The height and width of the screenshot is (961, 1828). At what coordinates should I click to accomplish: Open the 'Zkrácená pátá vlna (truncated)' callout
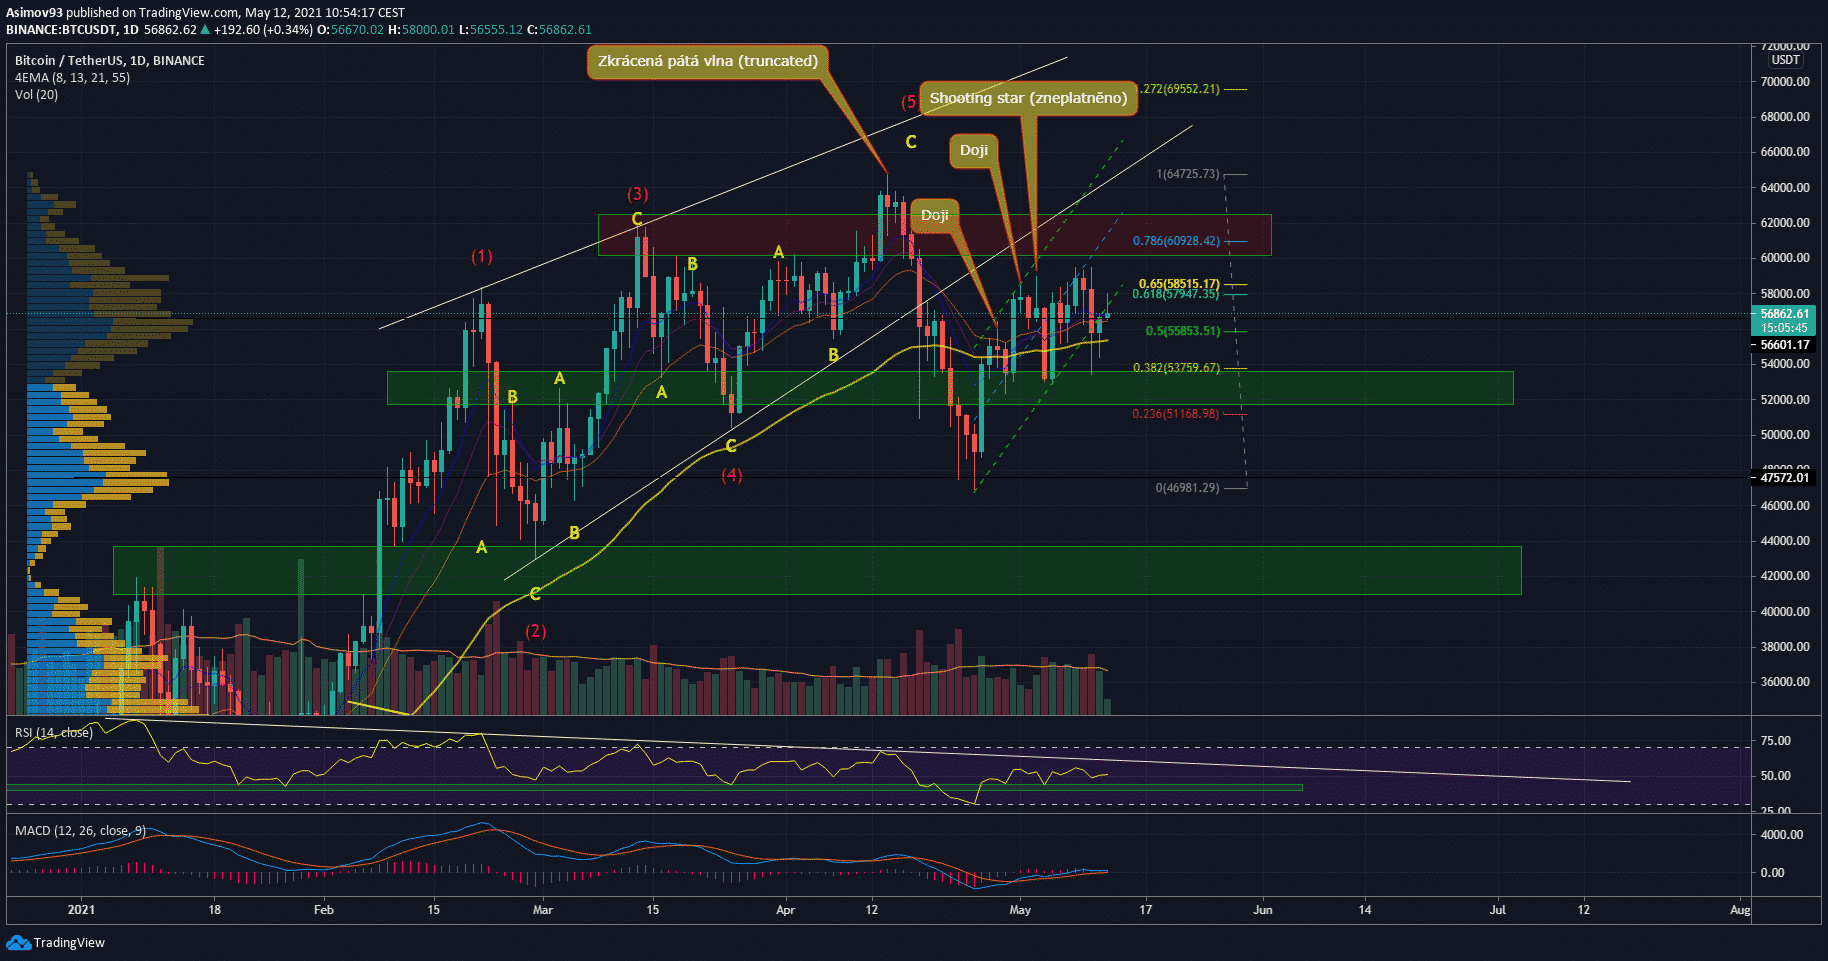[x=707, y=61]
